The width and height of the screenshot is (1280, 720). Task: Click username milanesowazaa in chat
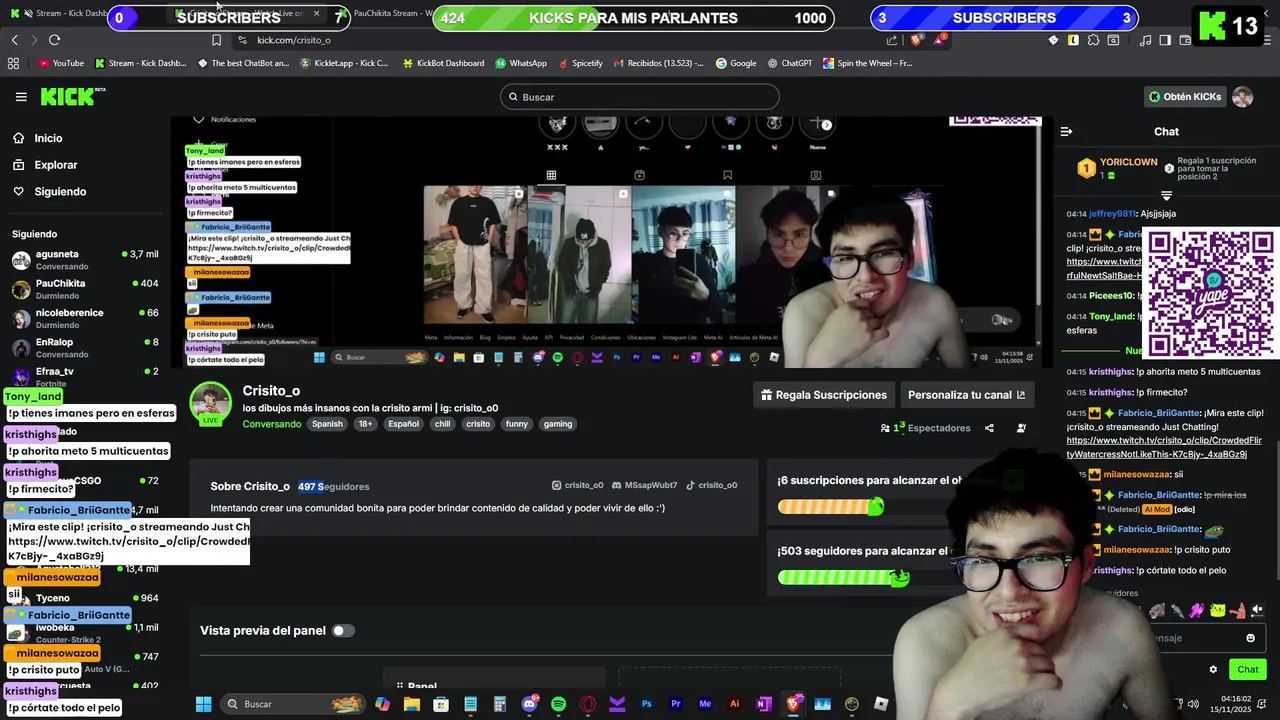pyautogui.click(x=1138, y=474)
